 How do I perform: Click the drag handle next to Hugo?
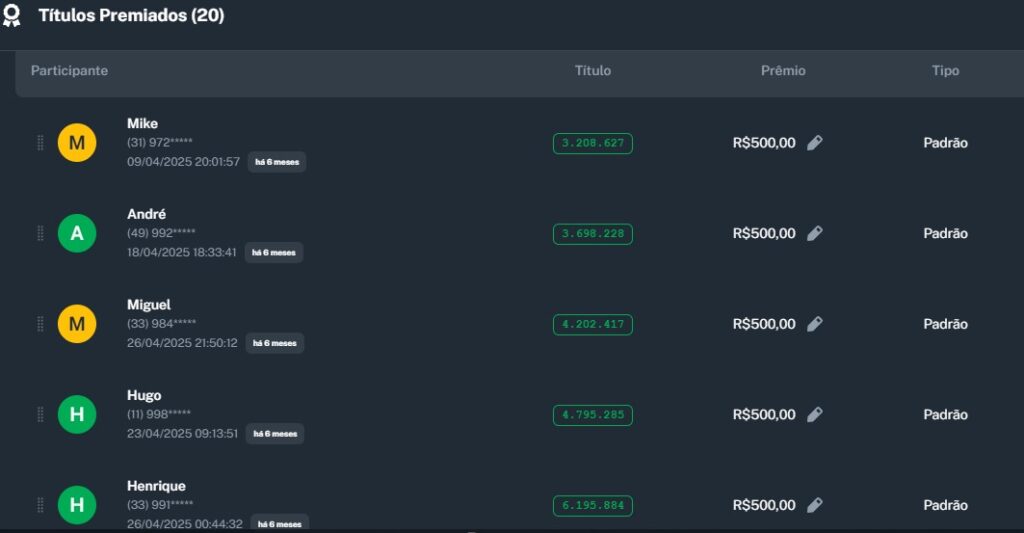(40, 414)
